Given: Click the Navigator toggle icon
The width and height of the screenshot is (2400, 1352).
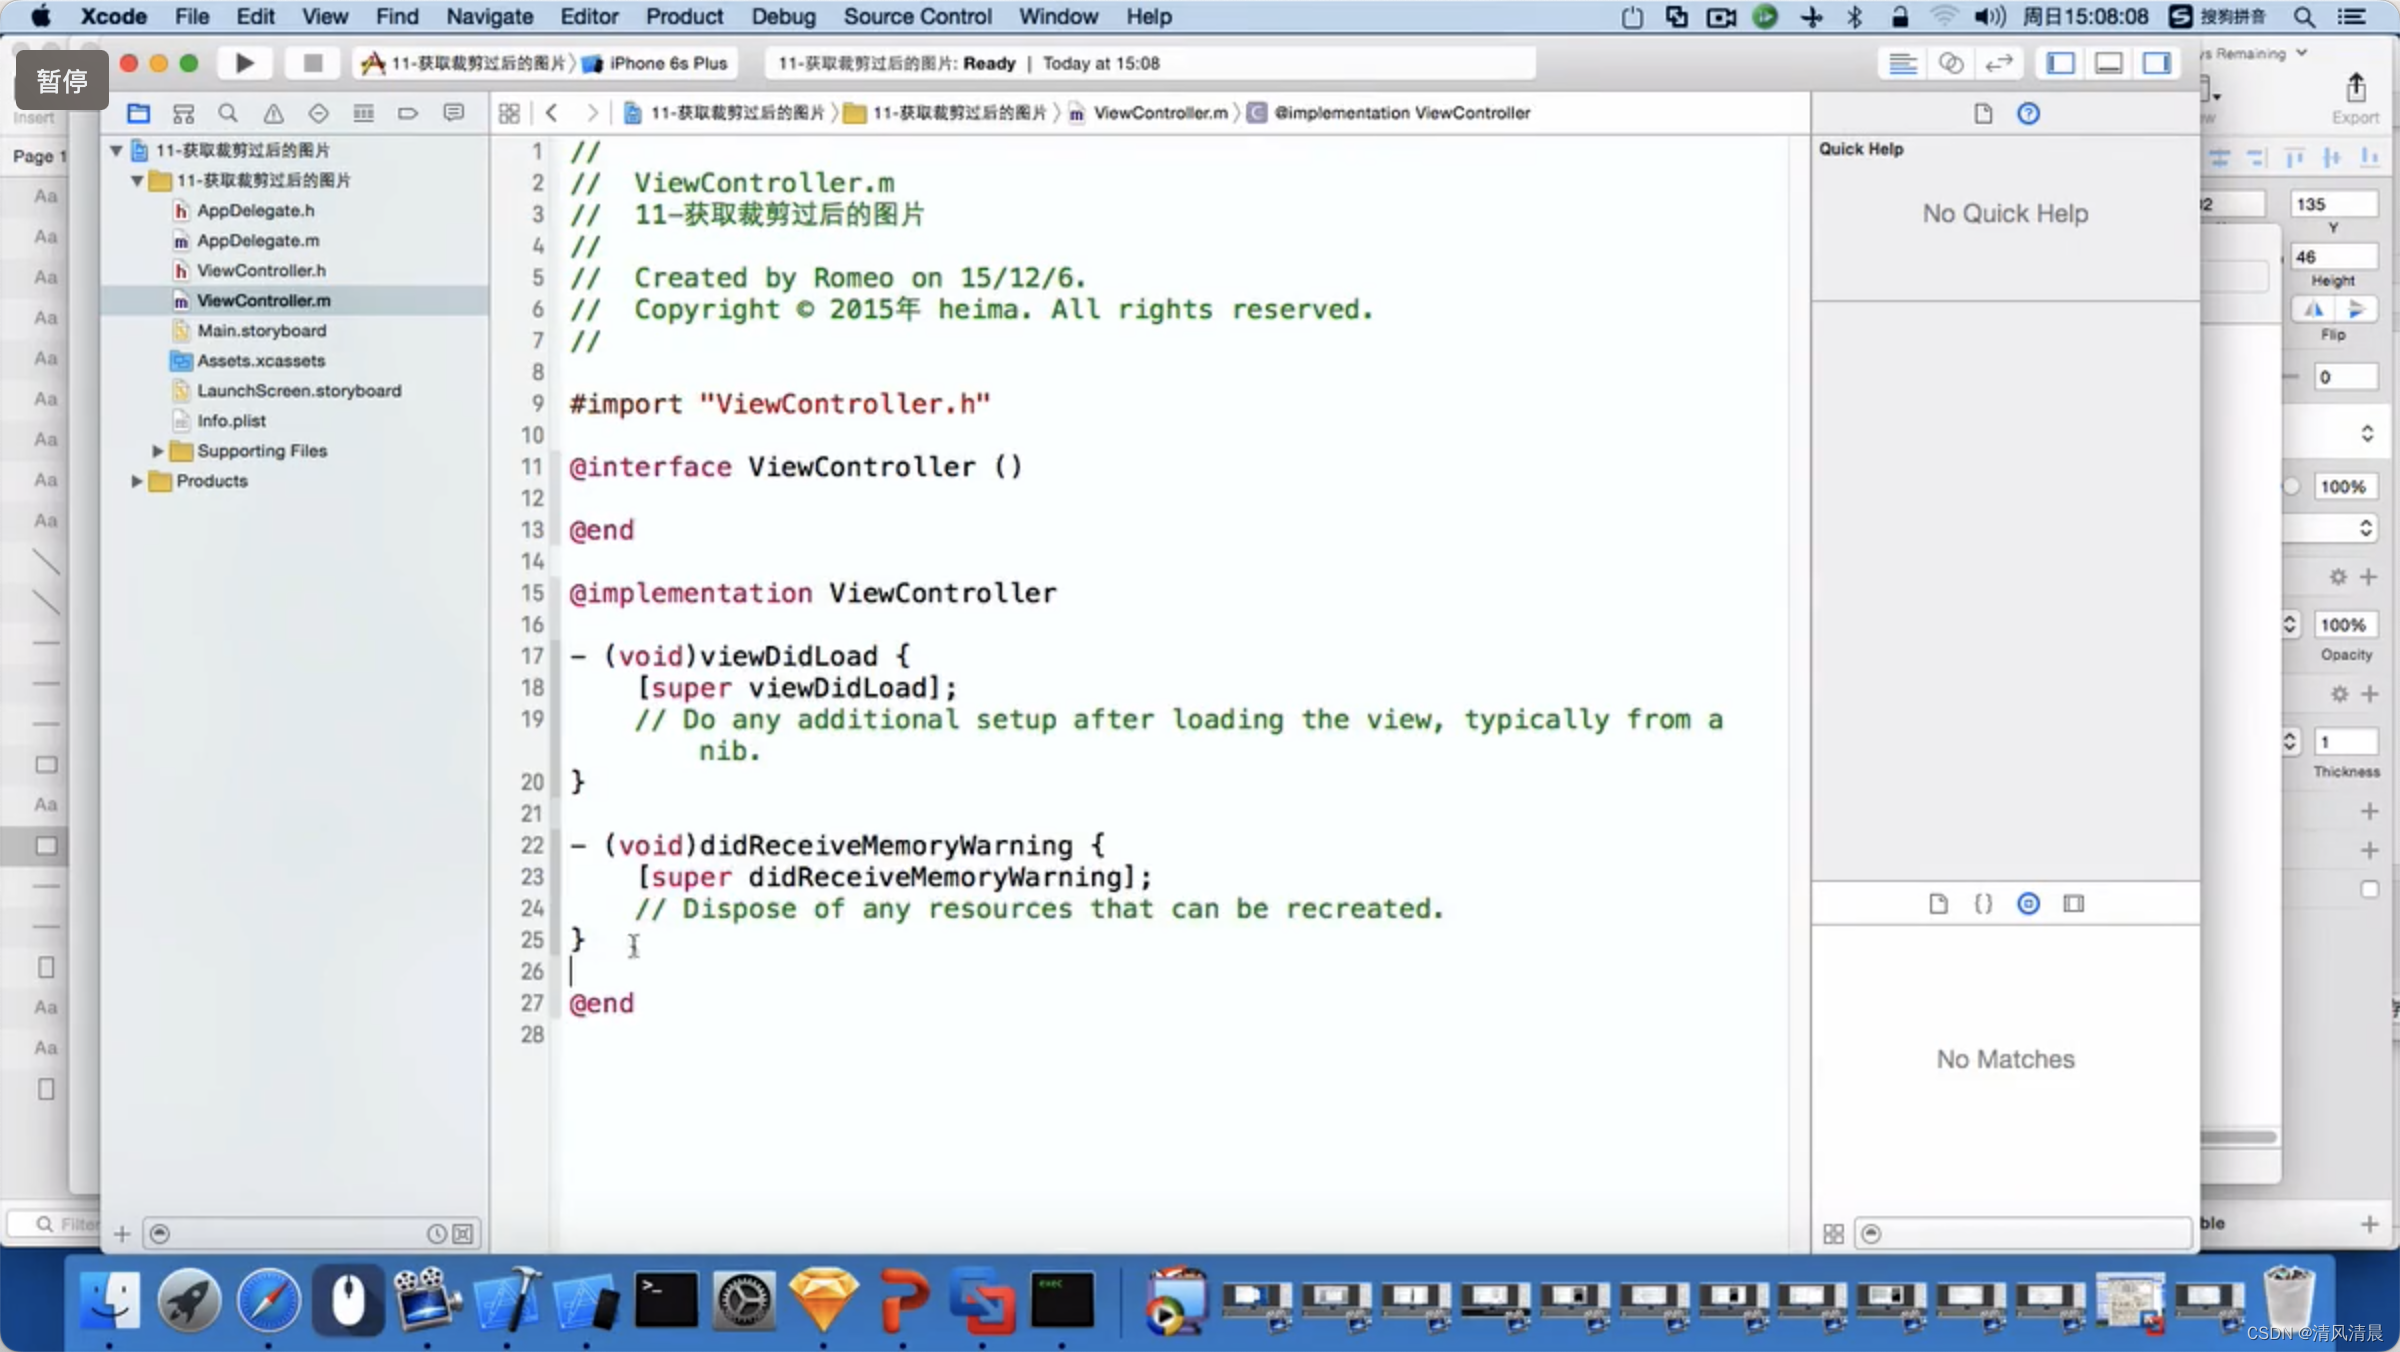Looking at the screenshot, I should click(2065, 63).
